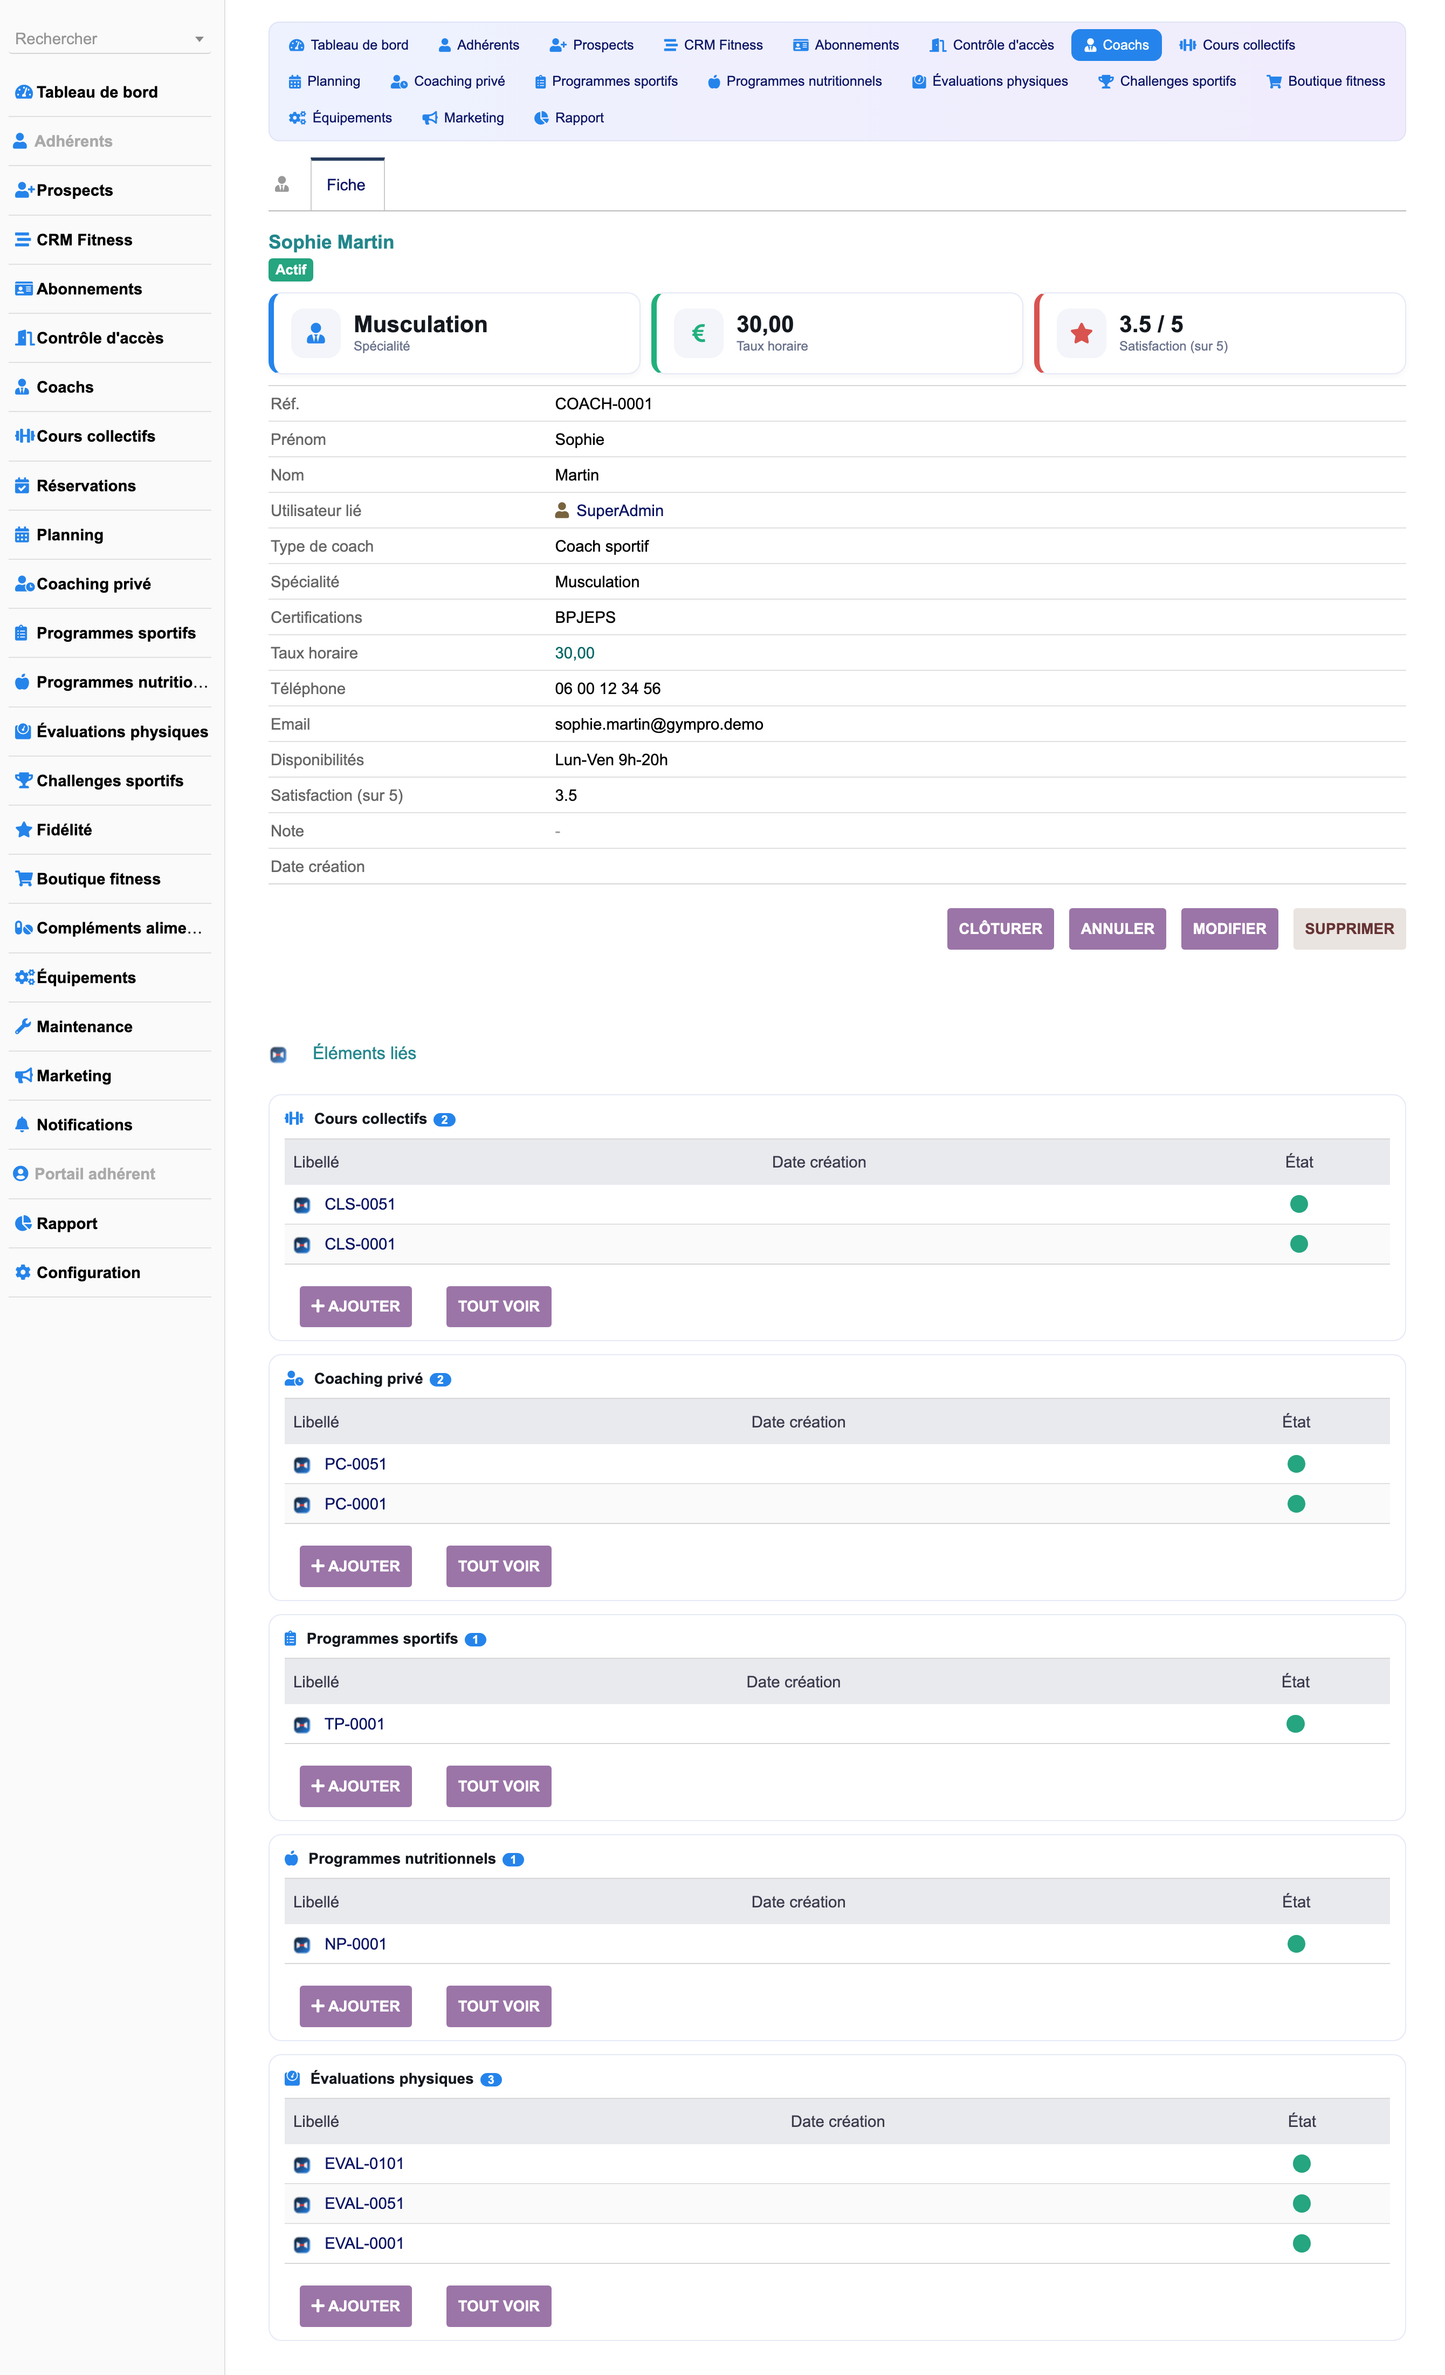Click the red star Satisfaction card icon

tap(1081, 333)
